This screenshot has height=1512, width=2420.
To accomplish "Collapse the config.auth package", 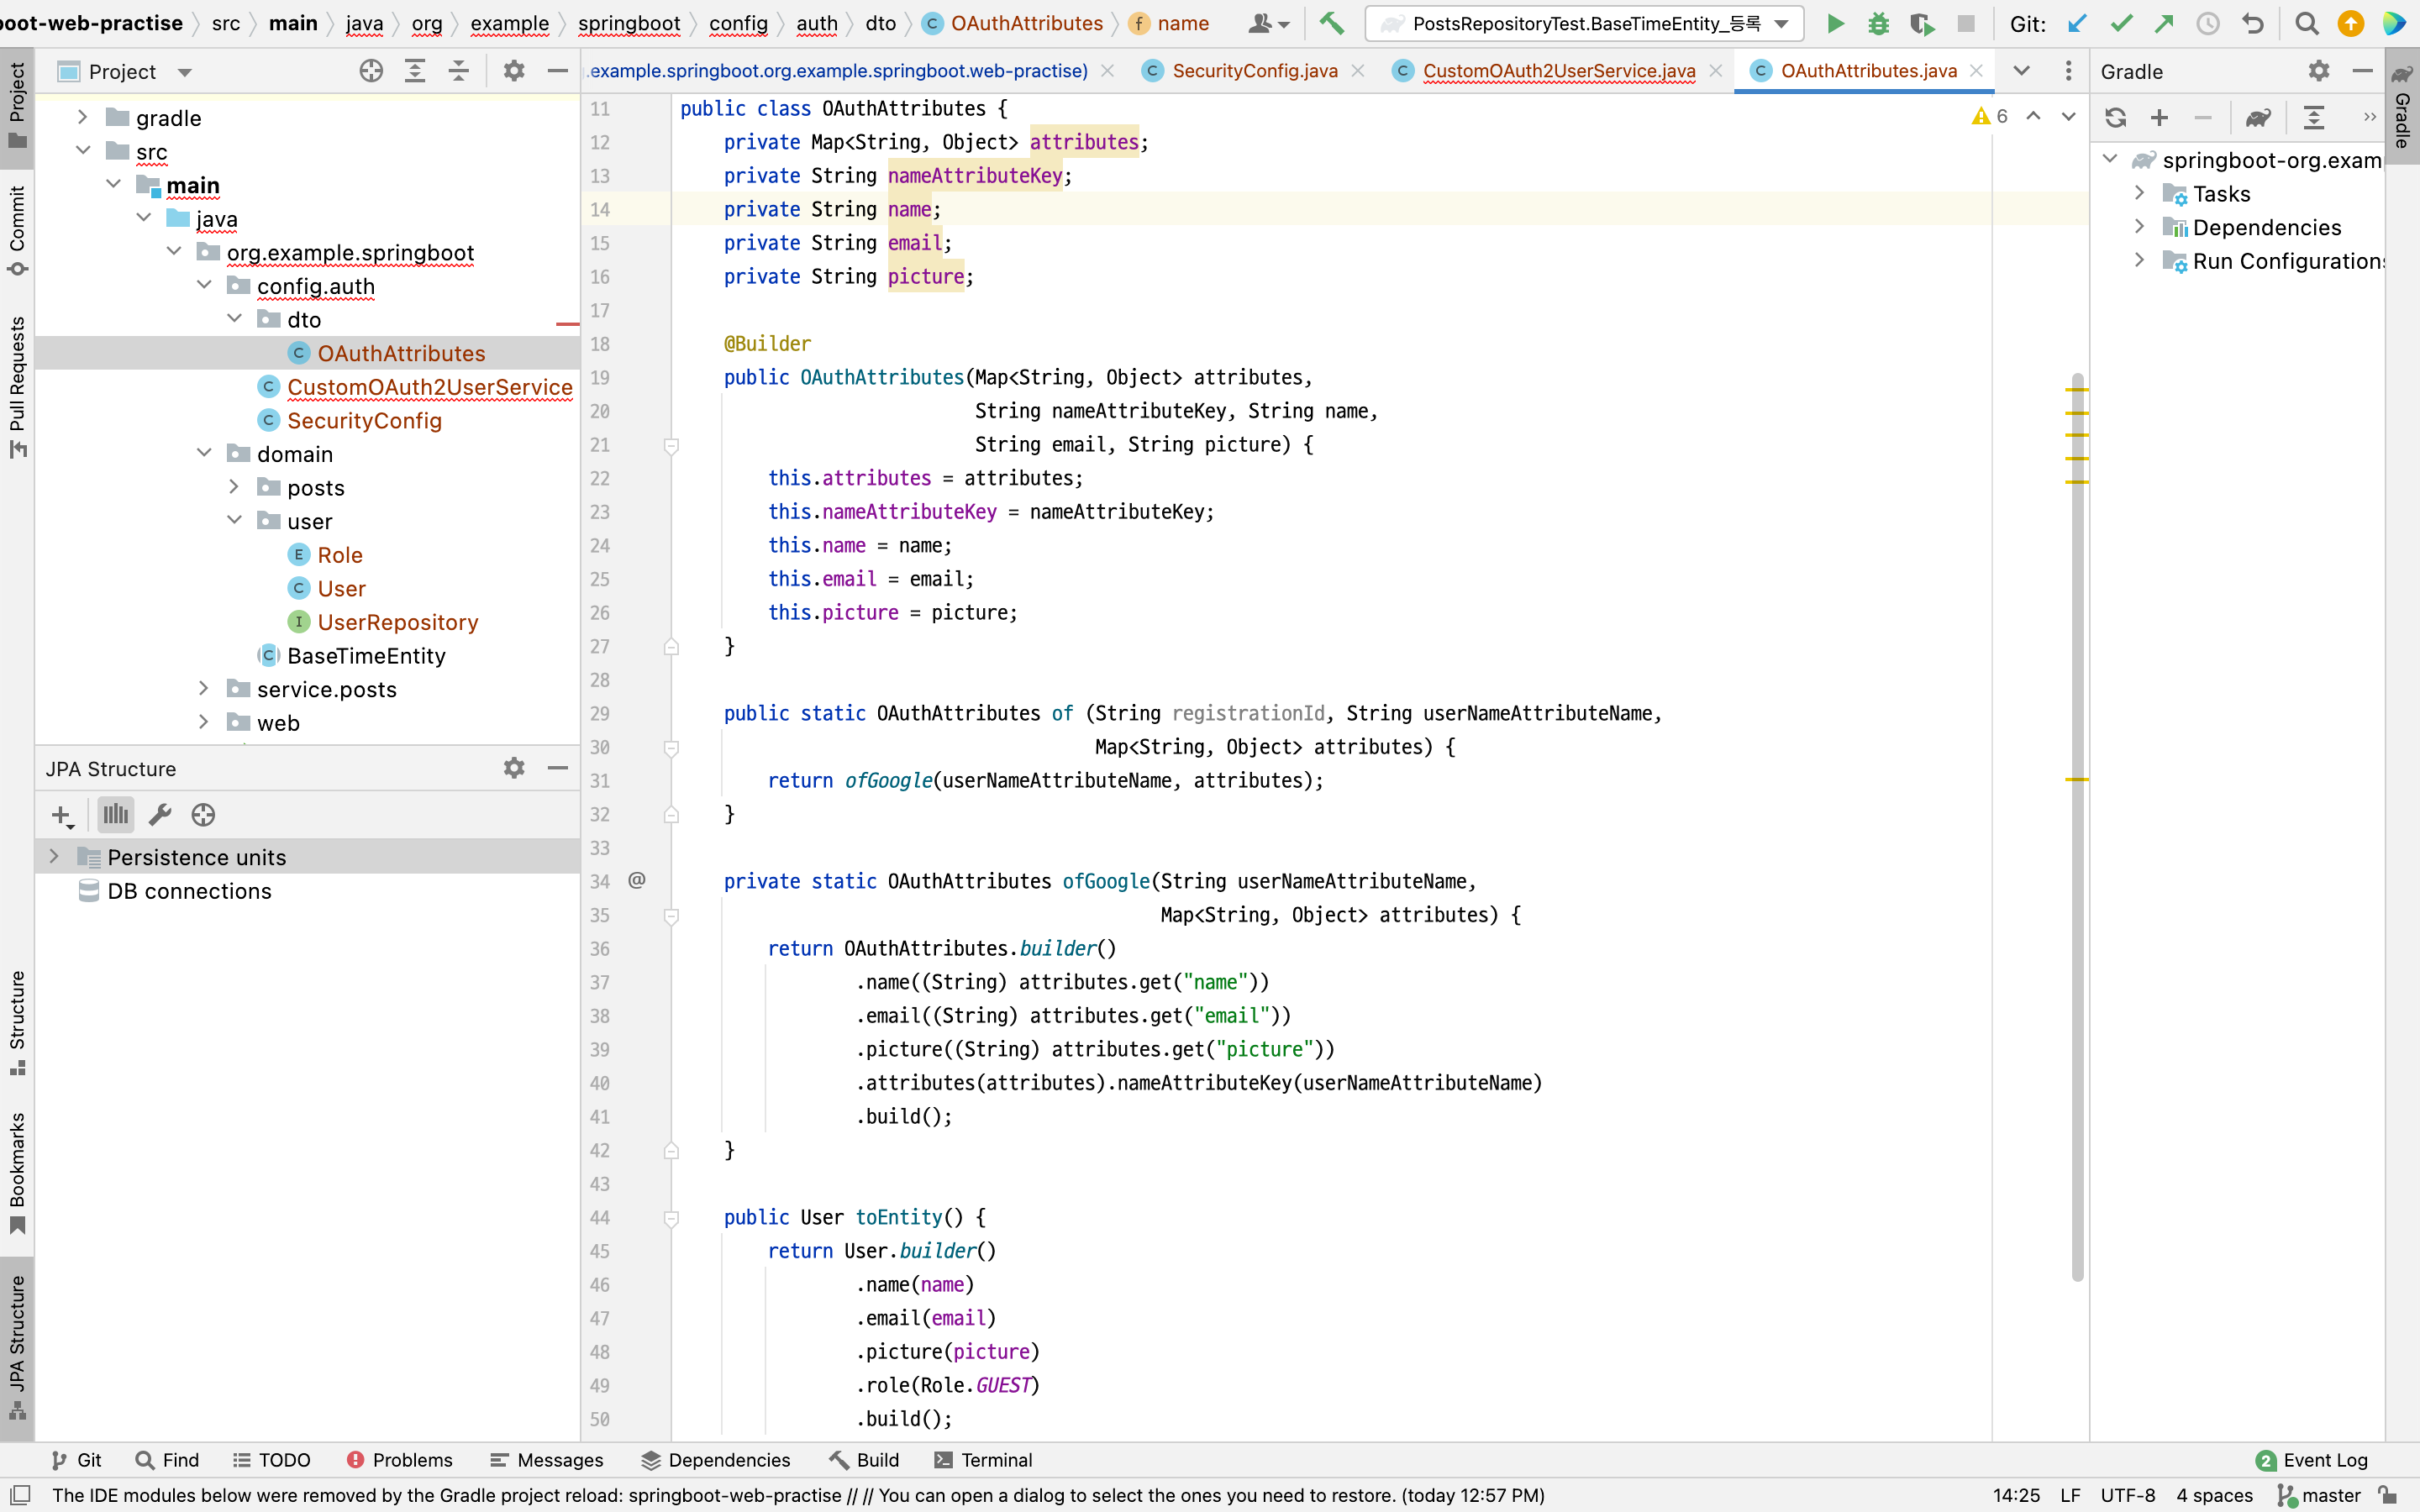I will [204, 285].
